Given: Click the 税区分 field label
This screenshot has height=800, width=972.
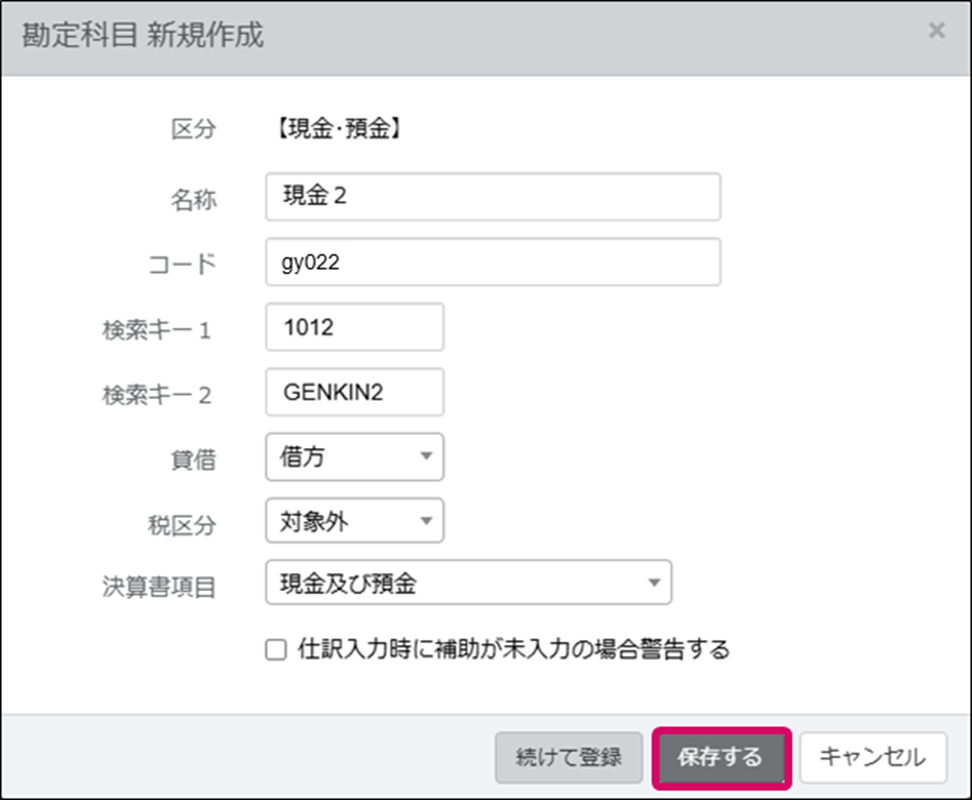Looking at the screenshot, I should [181, 523].
